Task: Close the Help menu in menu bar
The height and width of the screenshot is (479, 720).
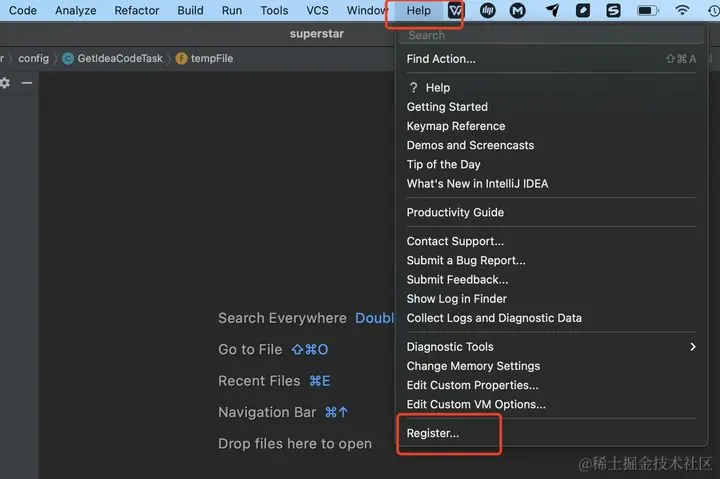Action: [418, 10]
